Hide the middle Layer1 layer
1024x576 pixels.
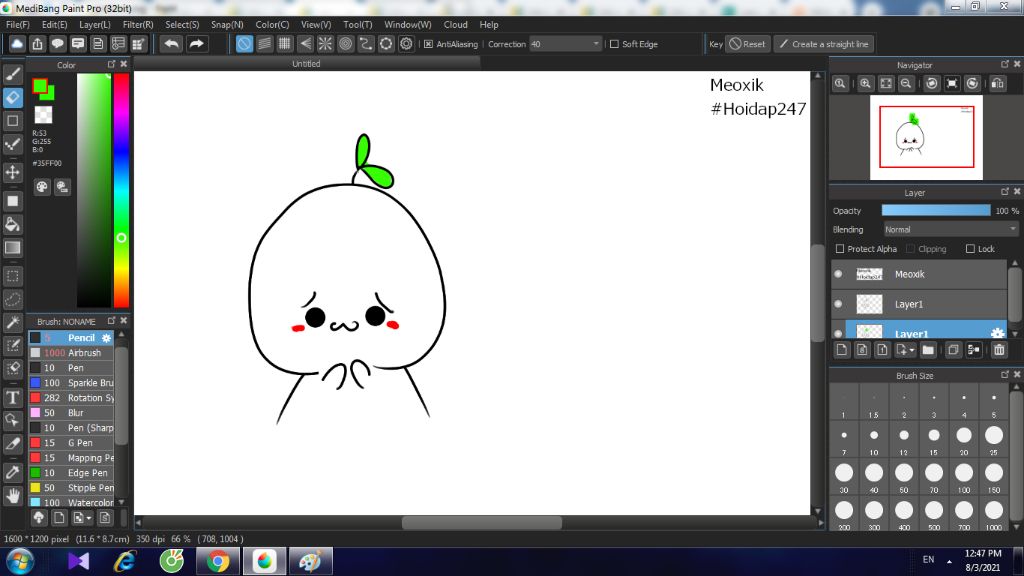(x=839, y=304)
